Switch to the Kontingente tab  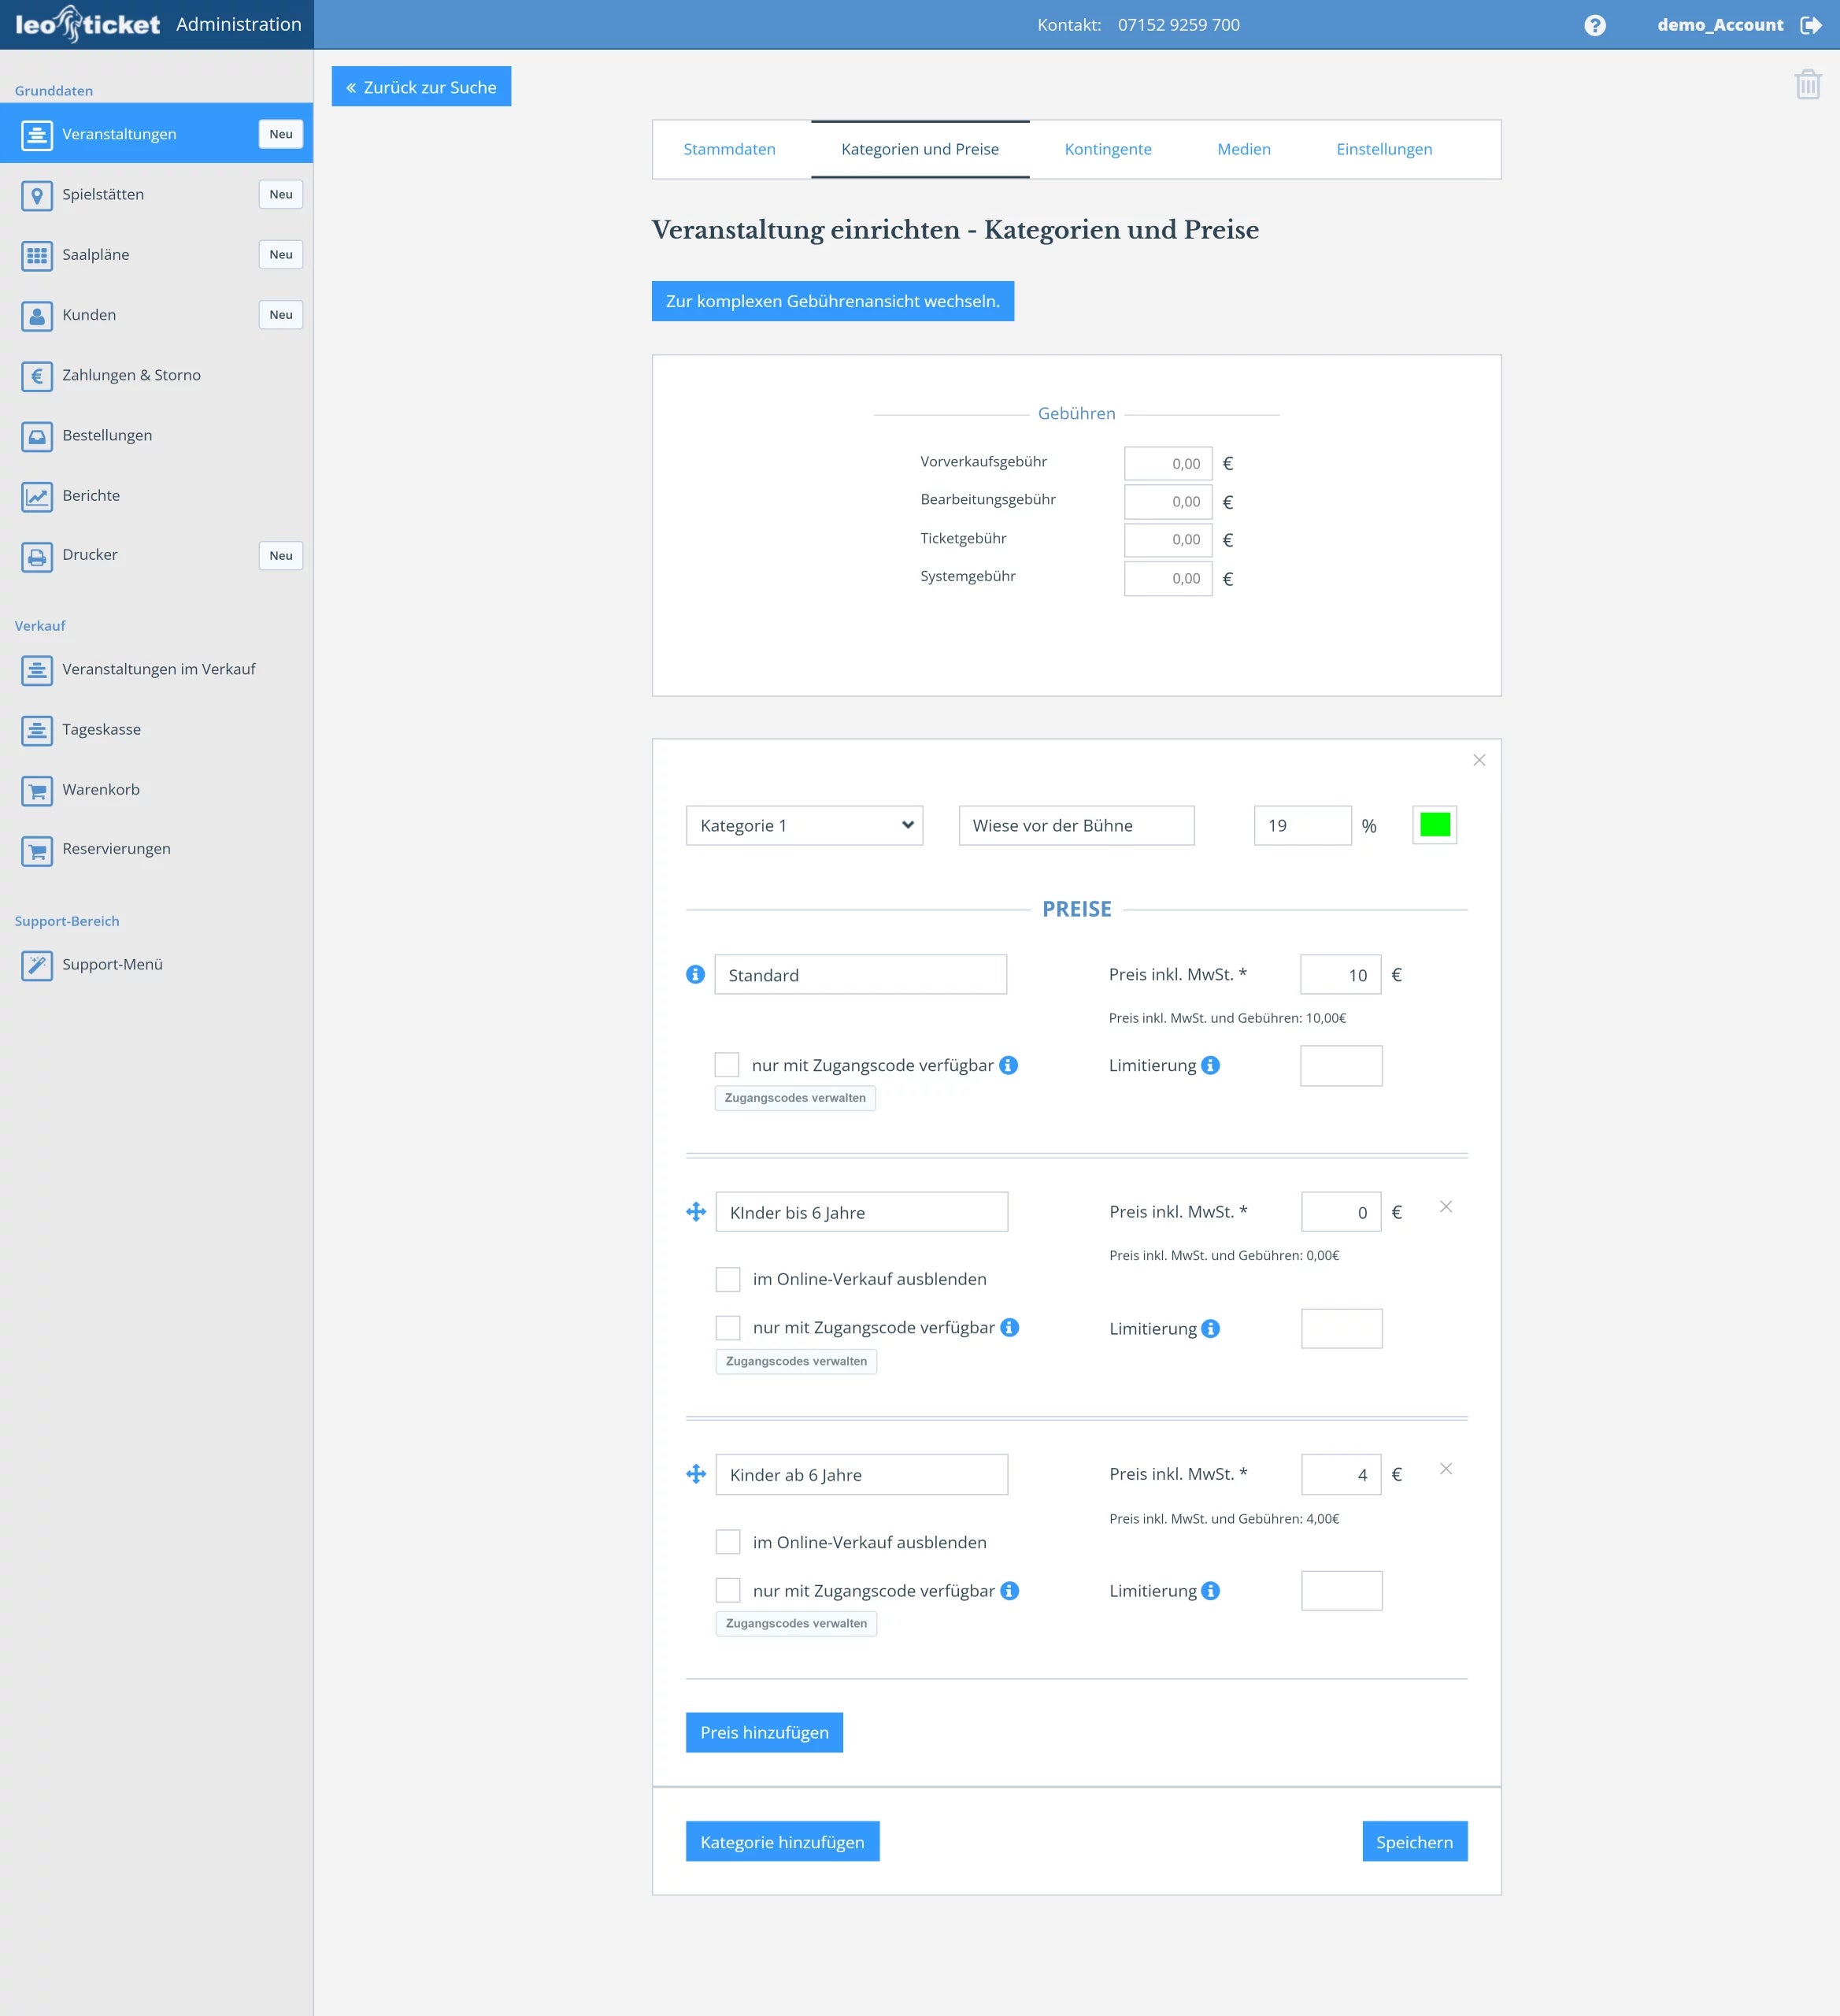click(1107, 149)
